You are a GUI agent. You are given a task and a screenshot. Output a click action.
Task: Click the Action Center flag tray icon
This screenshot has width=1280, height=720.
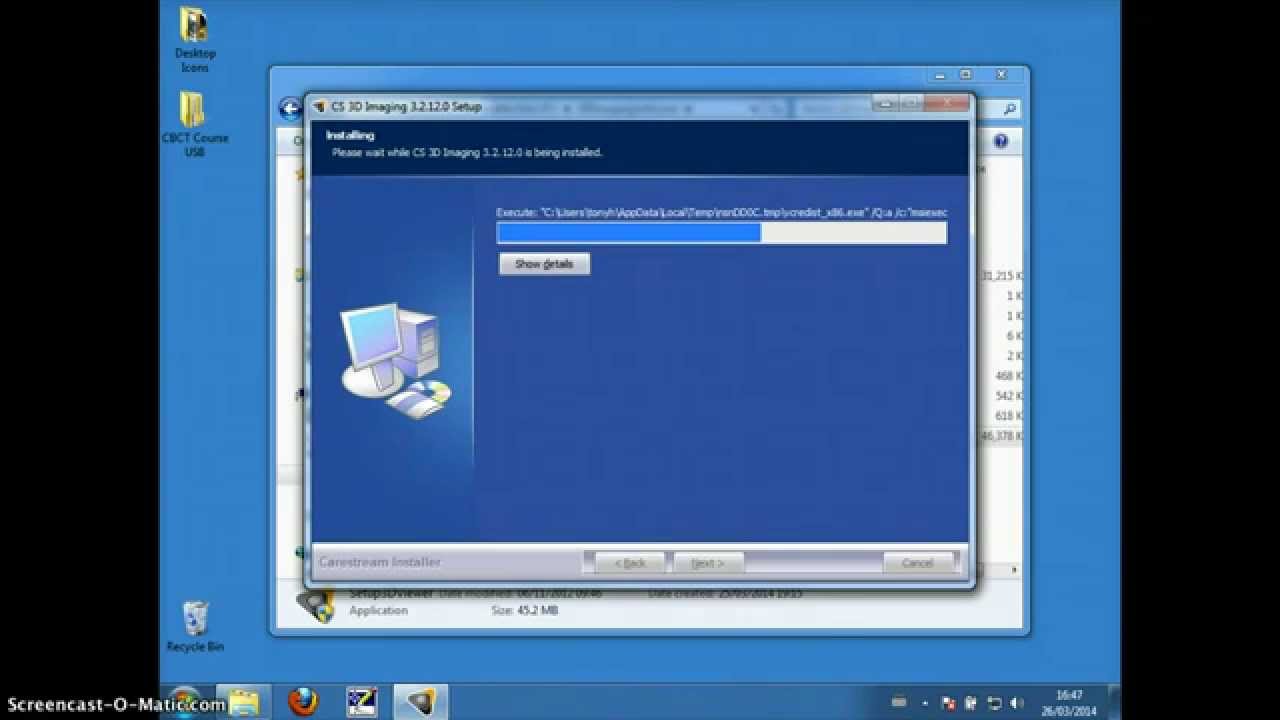pyautogui.click(x=949, y=703)
